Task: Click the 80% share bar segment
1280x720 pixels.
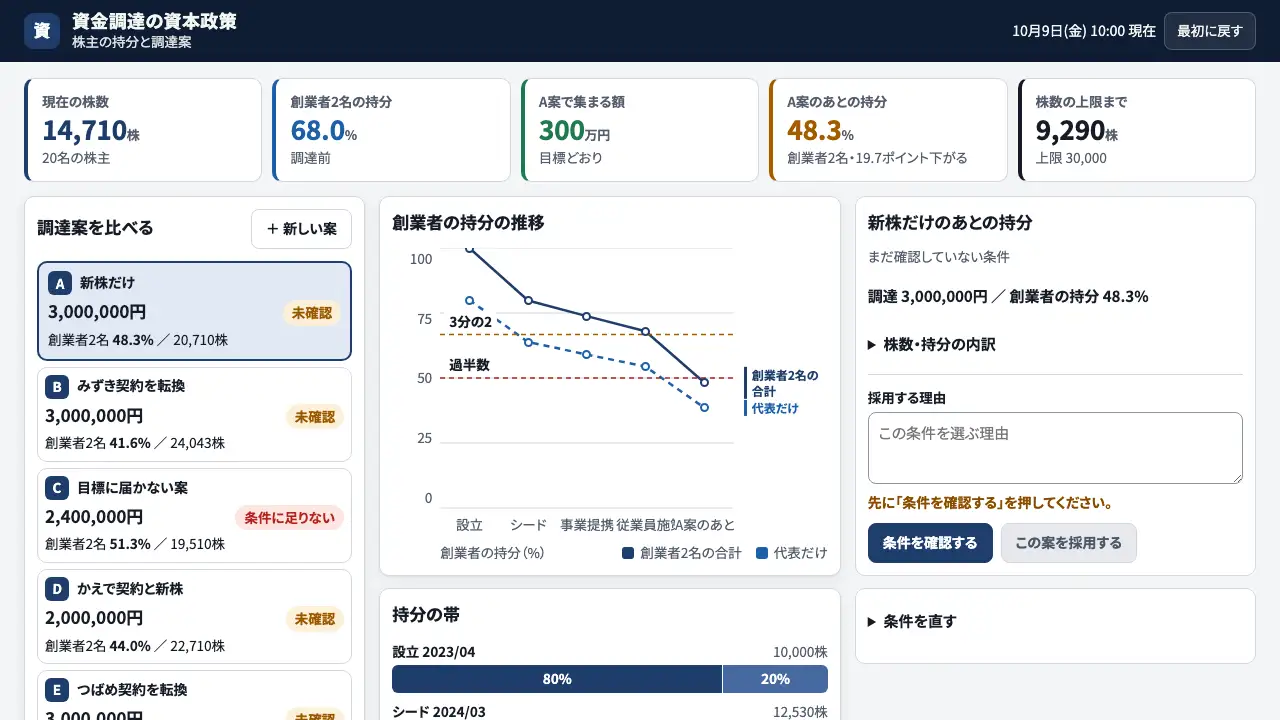Action: 557,679
